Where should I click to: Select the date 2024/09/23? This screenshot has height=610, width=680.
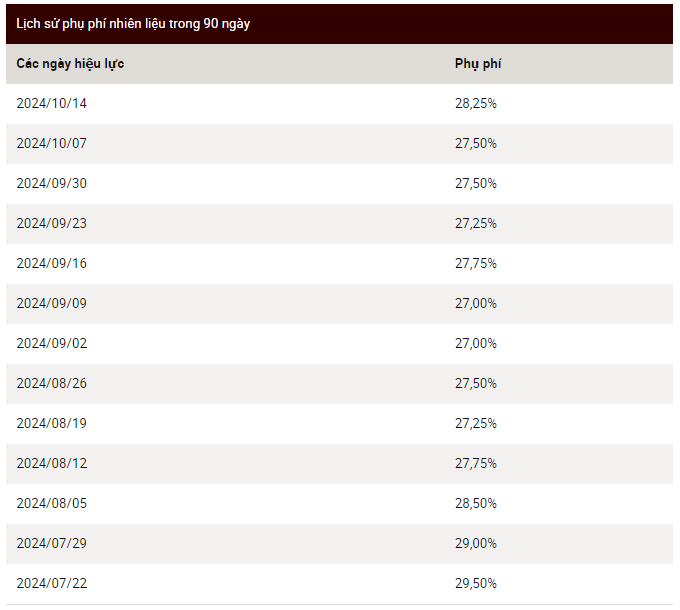[x=52, y=223]
